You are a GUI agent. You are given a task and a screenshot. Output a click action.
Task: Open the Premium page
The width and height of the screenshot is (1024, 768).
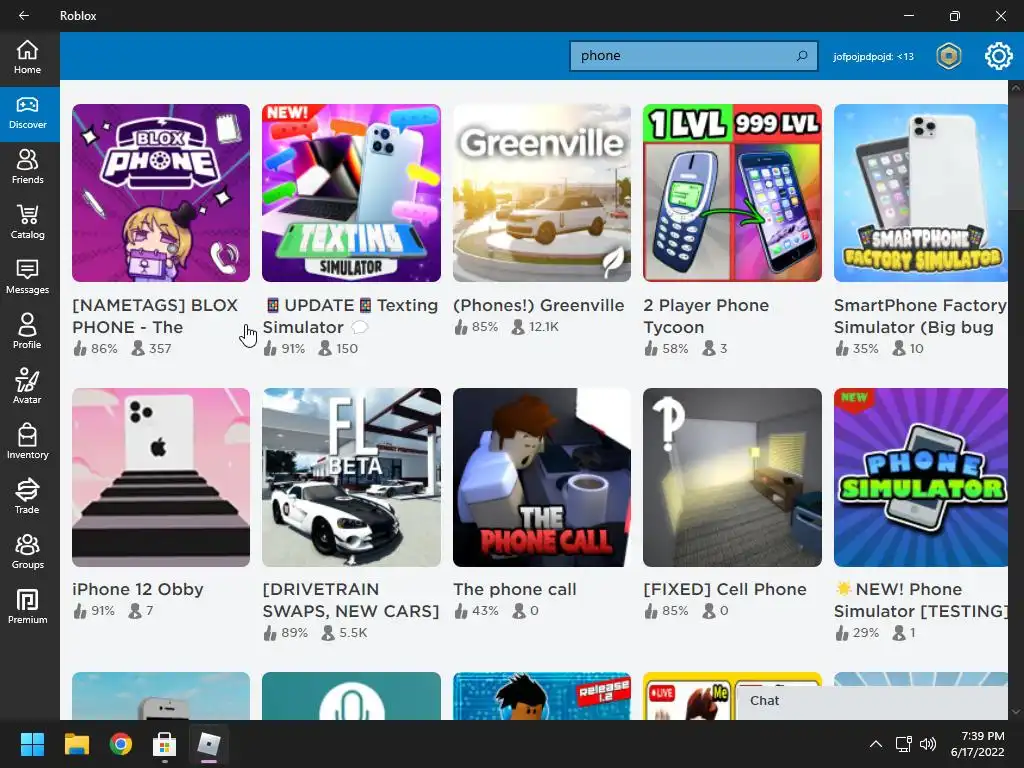click(27, 607)
